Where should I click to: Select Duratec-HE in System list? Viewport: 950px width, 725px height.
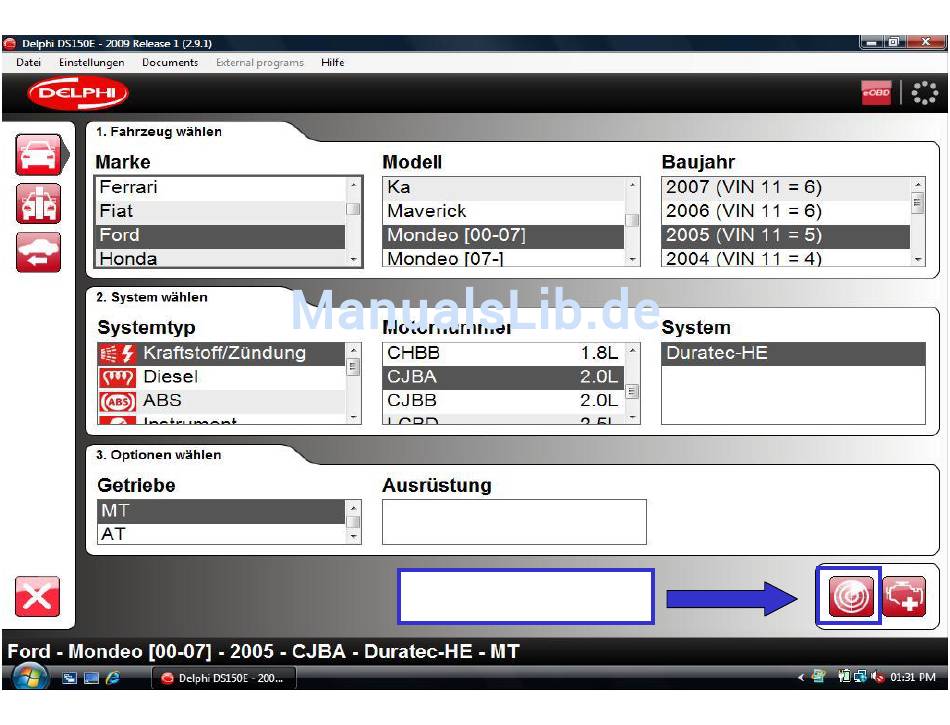click(x=793, y=354)
